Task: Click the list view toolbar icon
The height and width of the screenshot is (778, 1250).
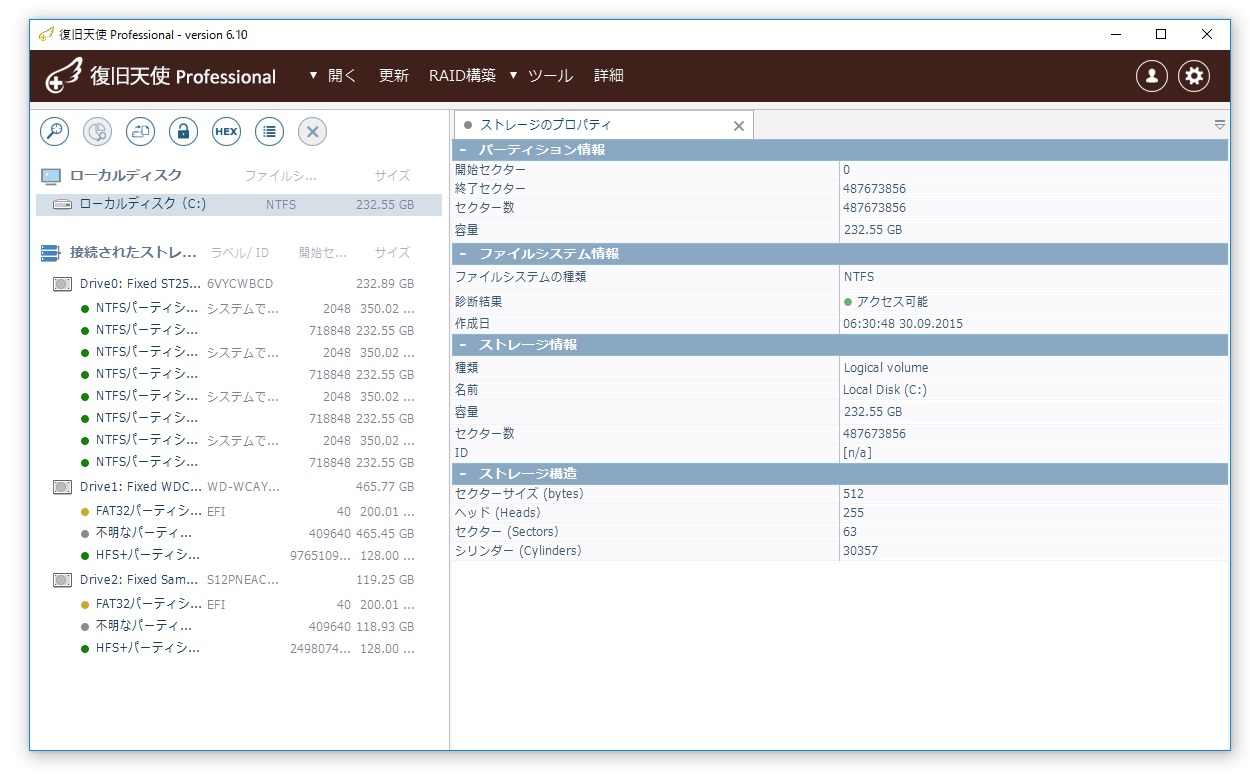Action: tap(269, 131)
